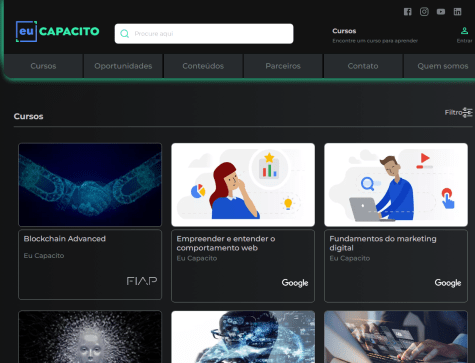
Task: Click the FIAP logo on Blockchain card
Action: pos(142,281)
